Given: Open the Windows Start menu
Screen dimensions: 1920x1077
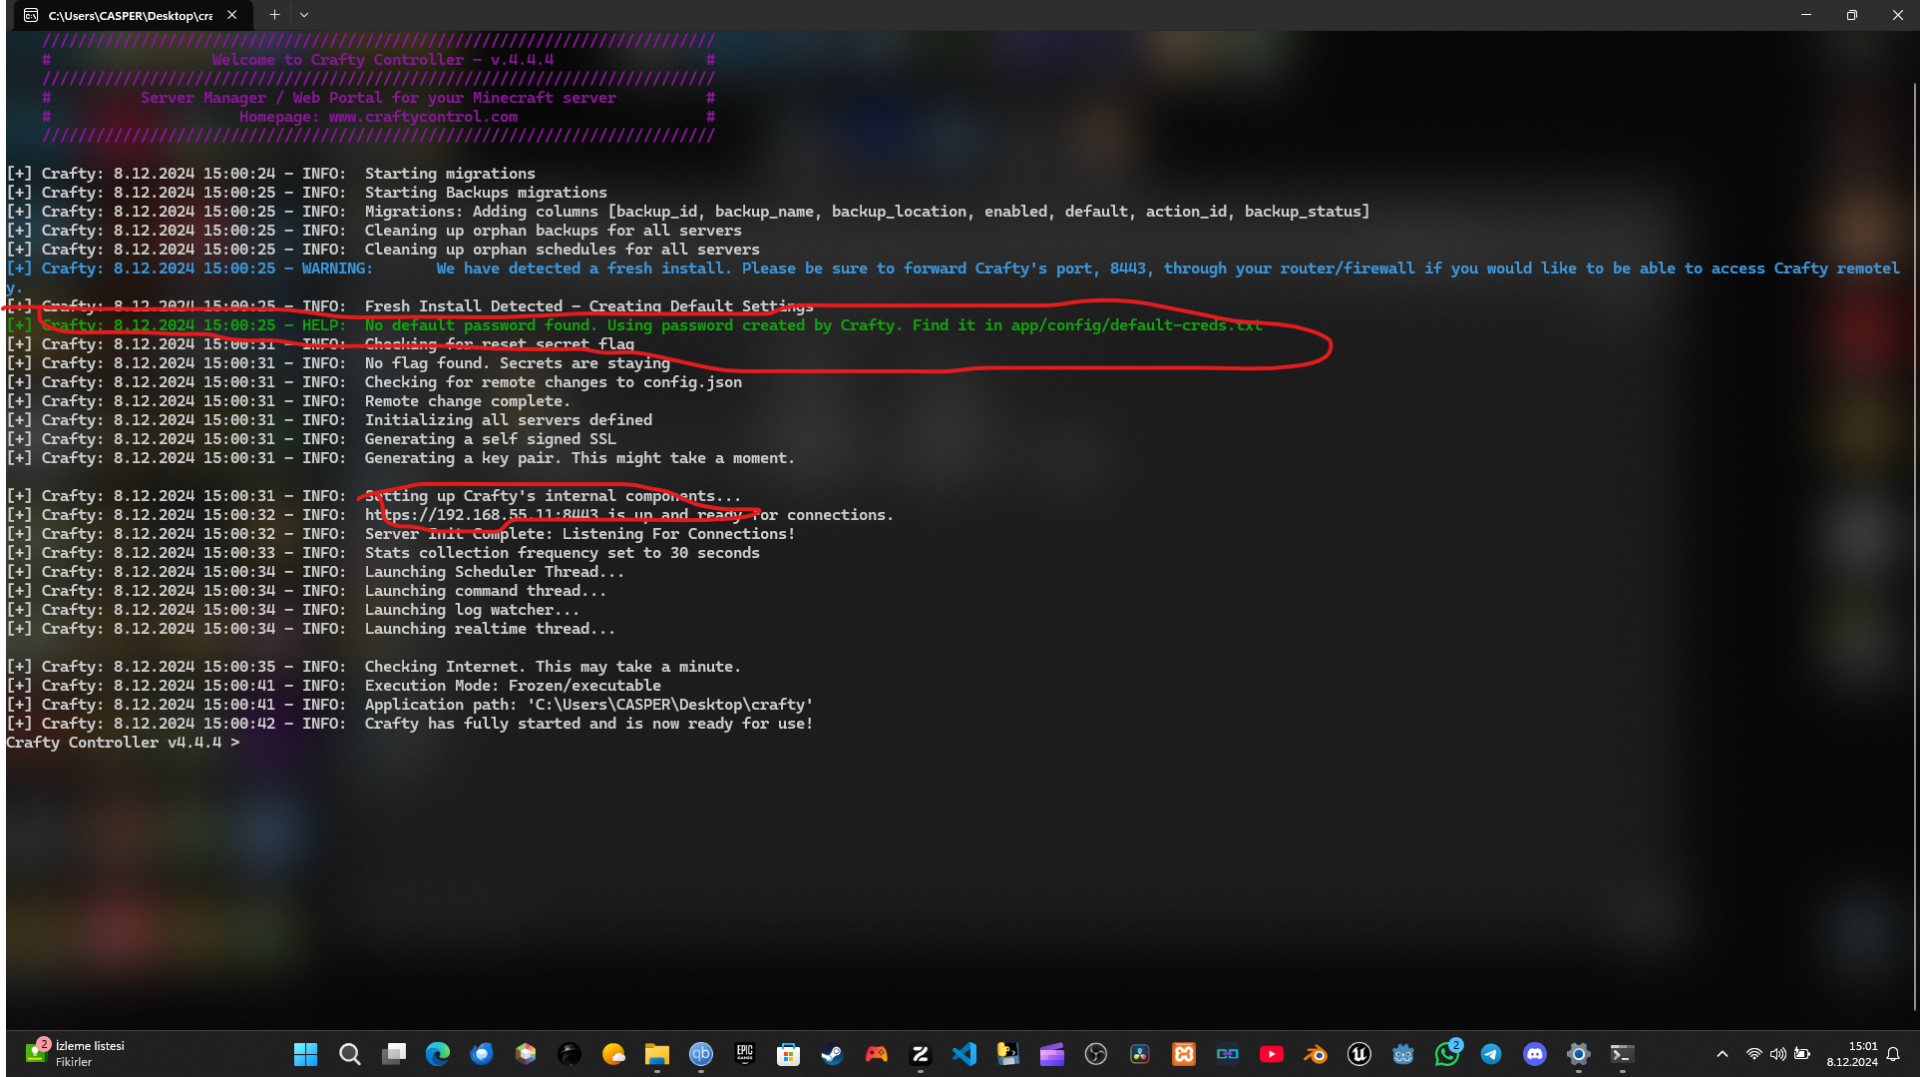Looking at the screenshot, I should (x=306, y=1054).
